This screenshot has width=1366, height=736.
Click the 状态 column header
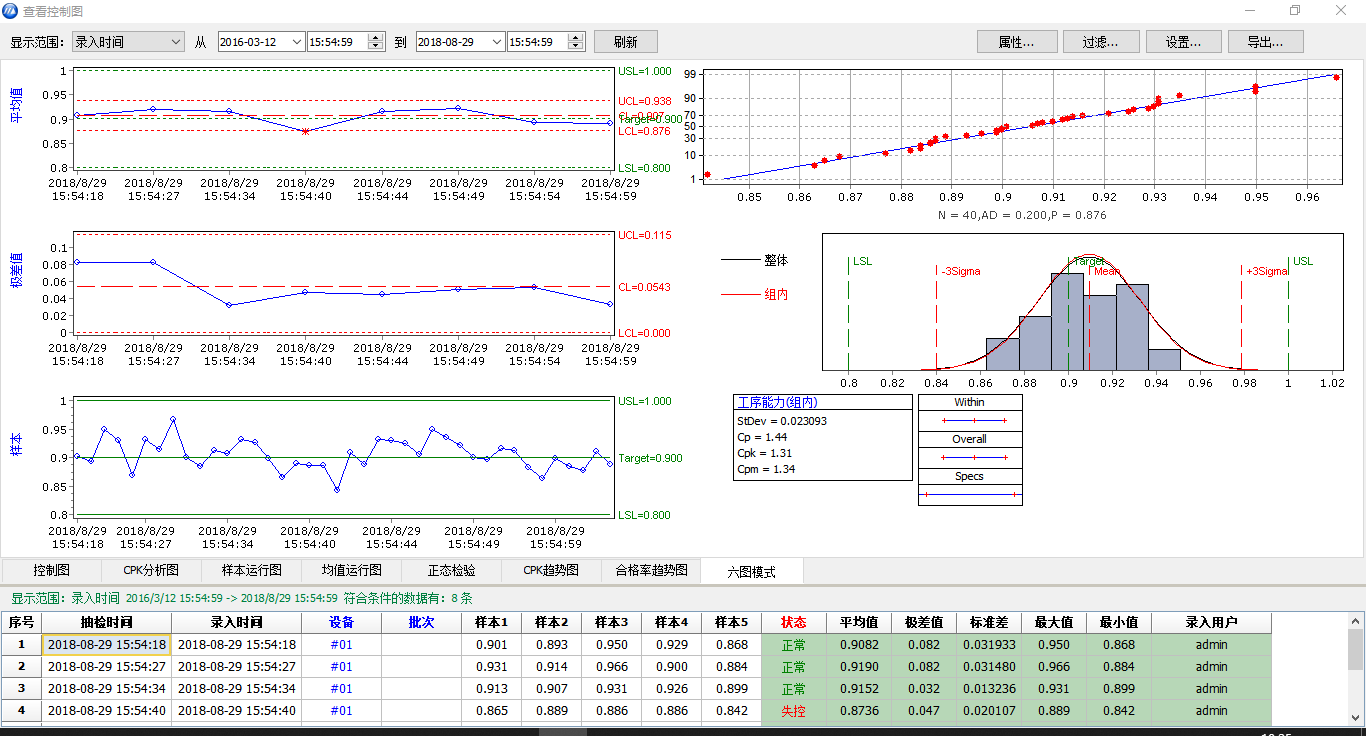click(x=793, y=622)
